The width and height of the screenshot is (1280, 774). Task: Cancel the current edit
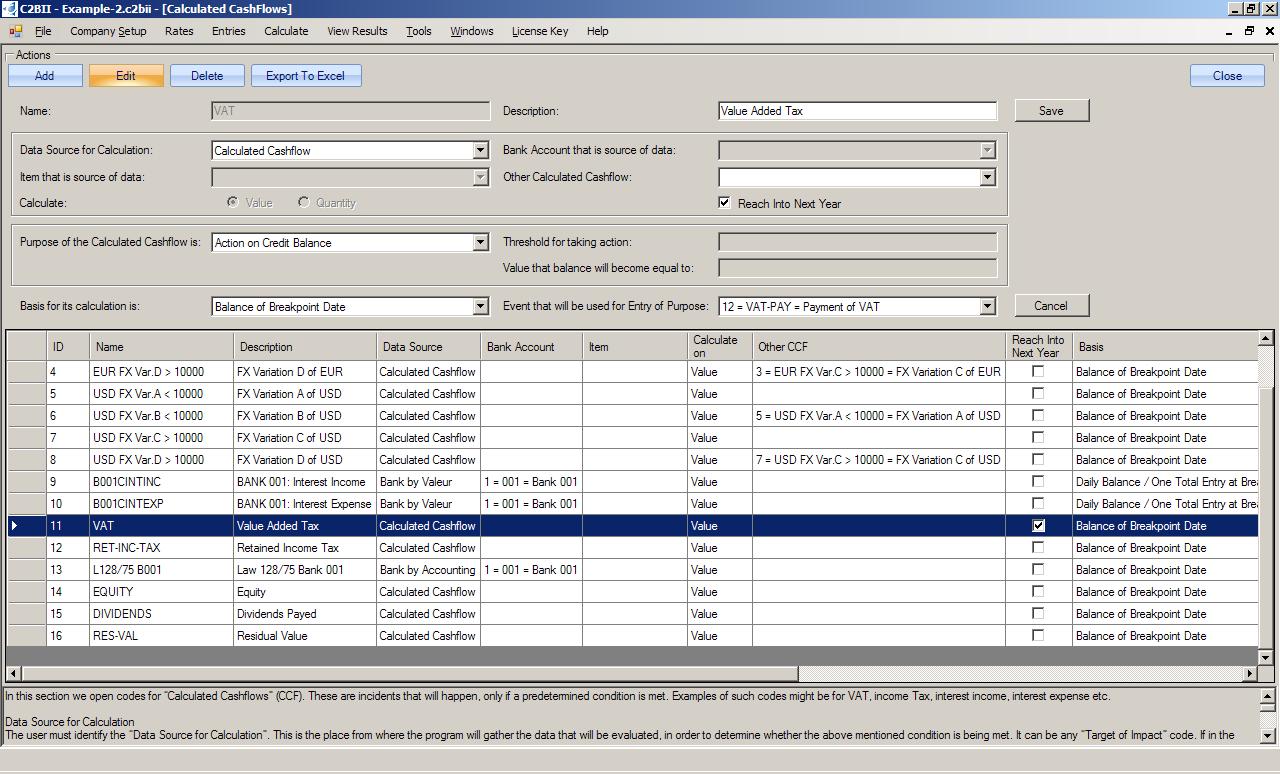point(1051,306)
